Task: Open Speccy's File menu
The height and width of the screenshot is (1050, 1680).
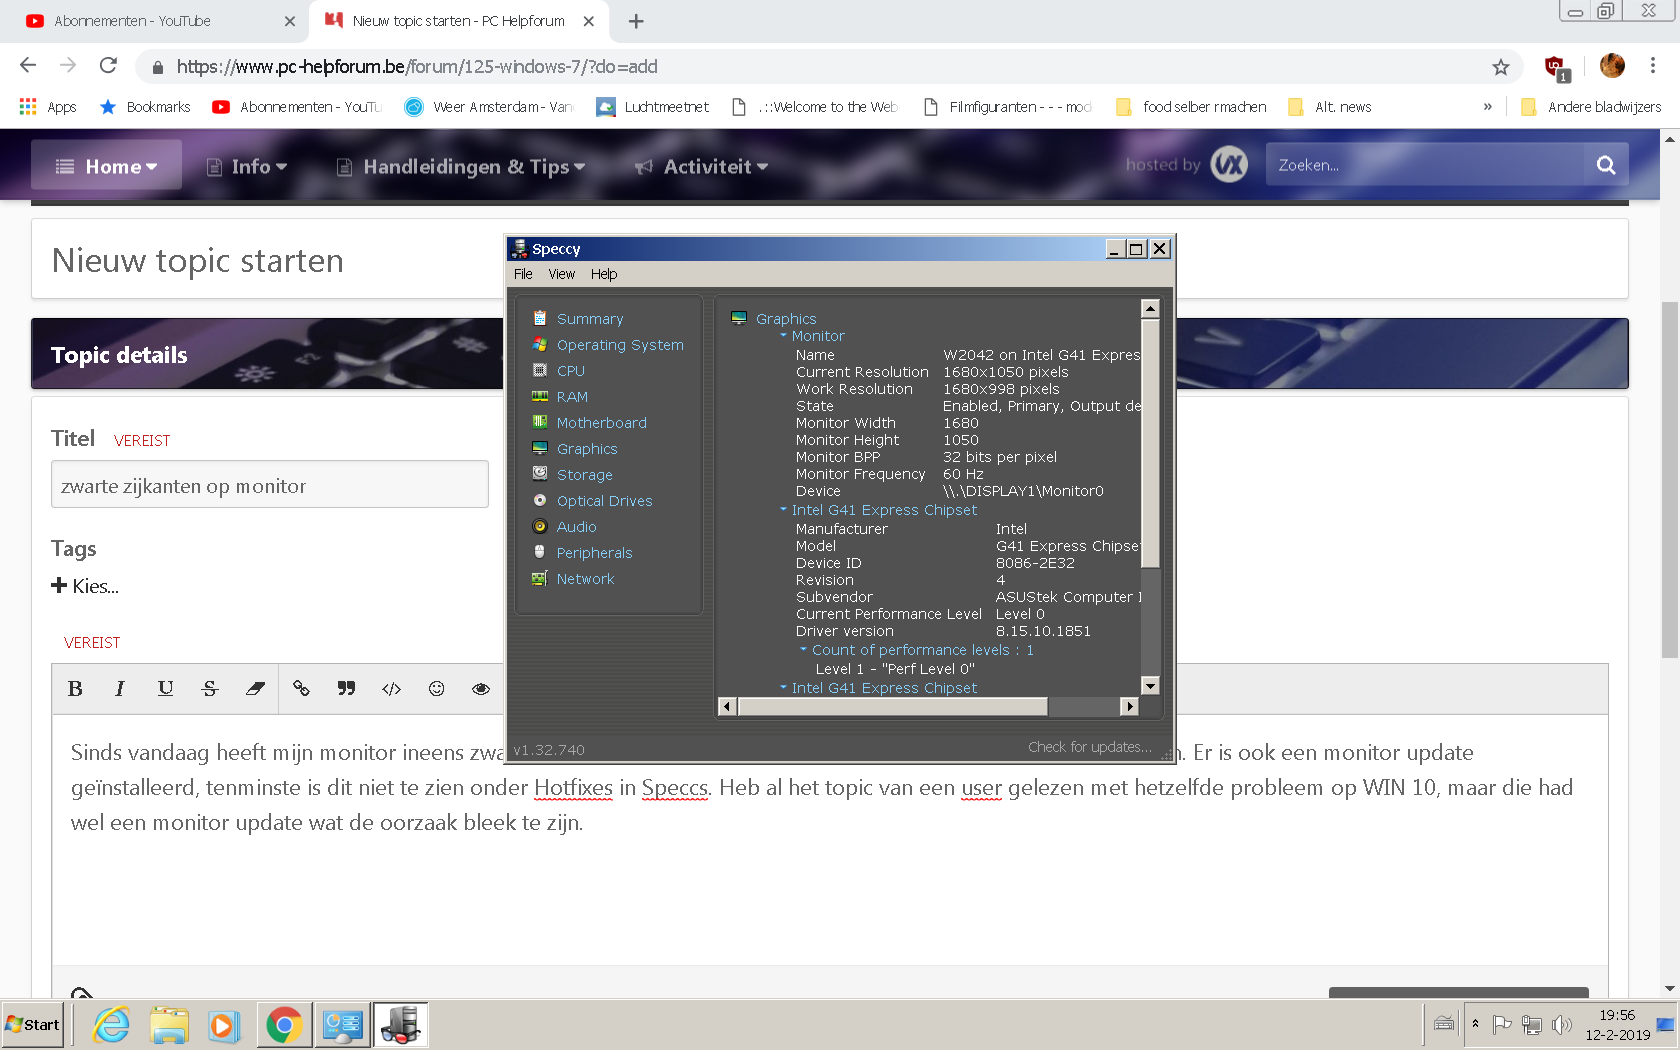Action: (523, 274)
